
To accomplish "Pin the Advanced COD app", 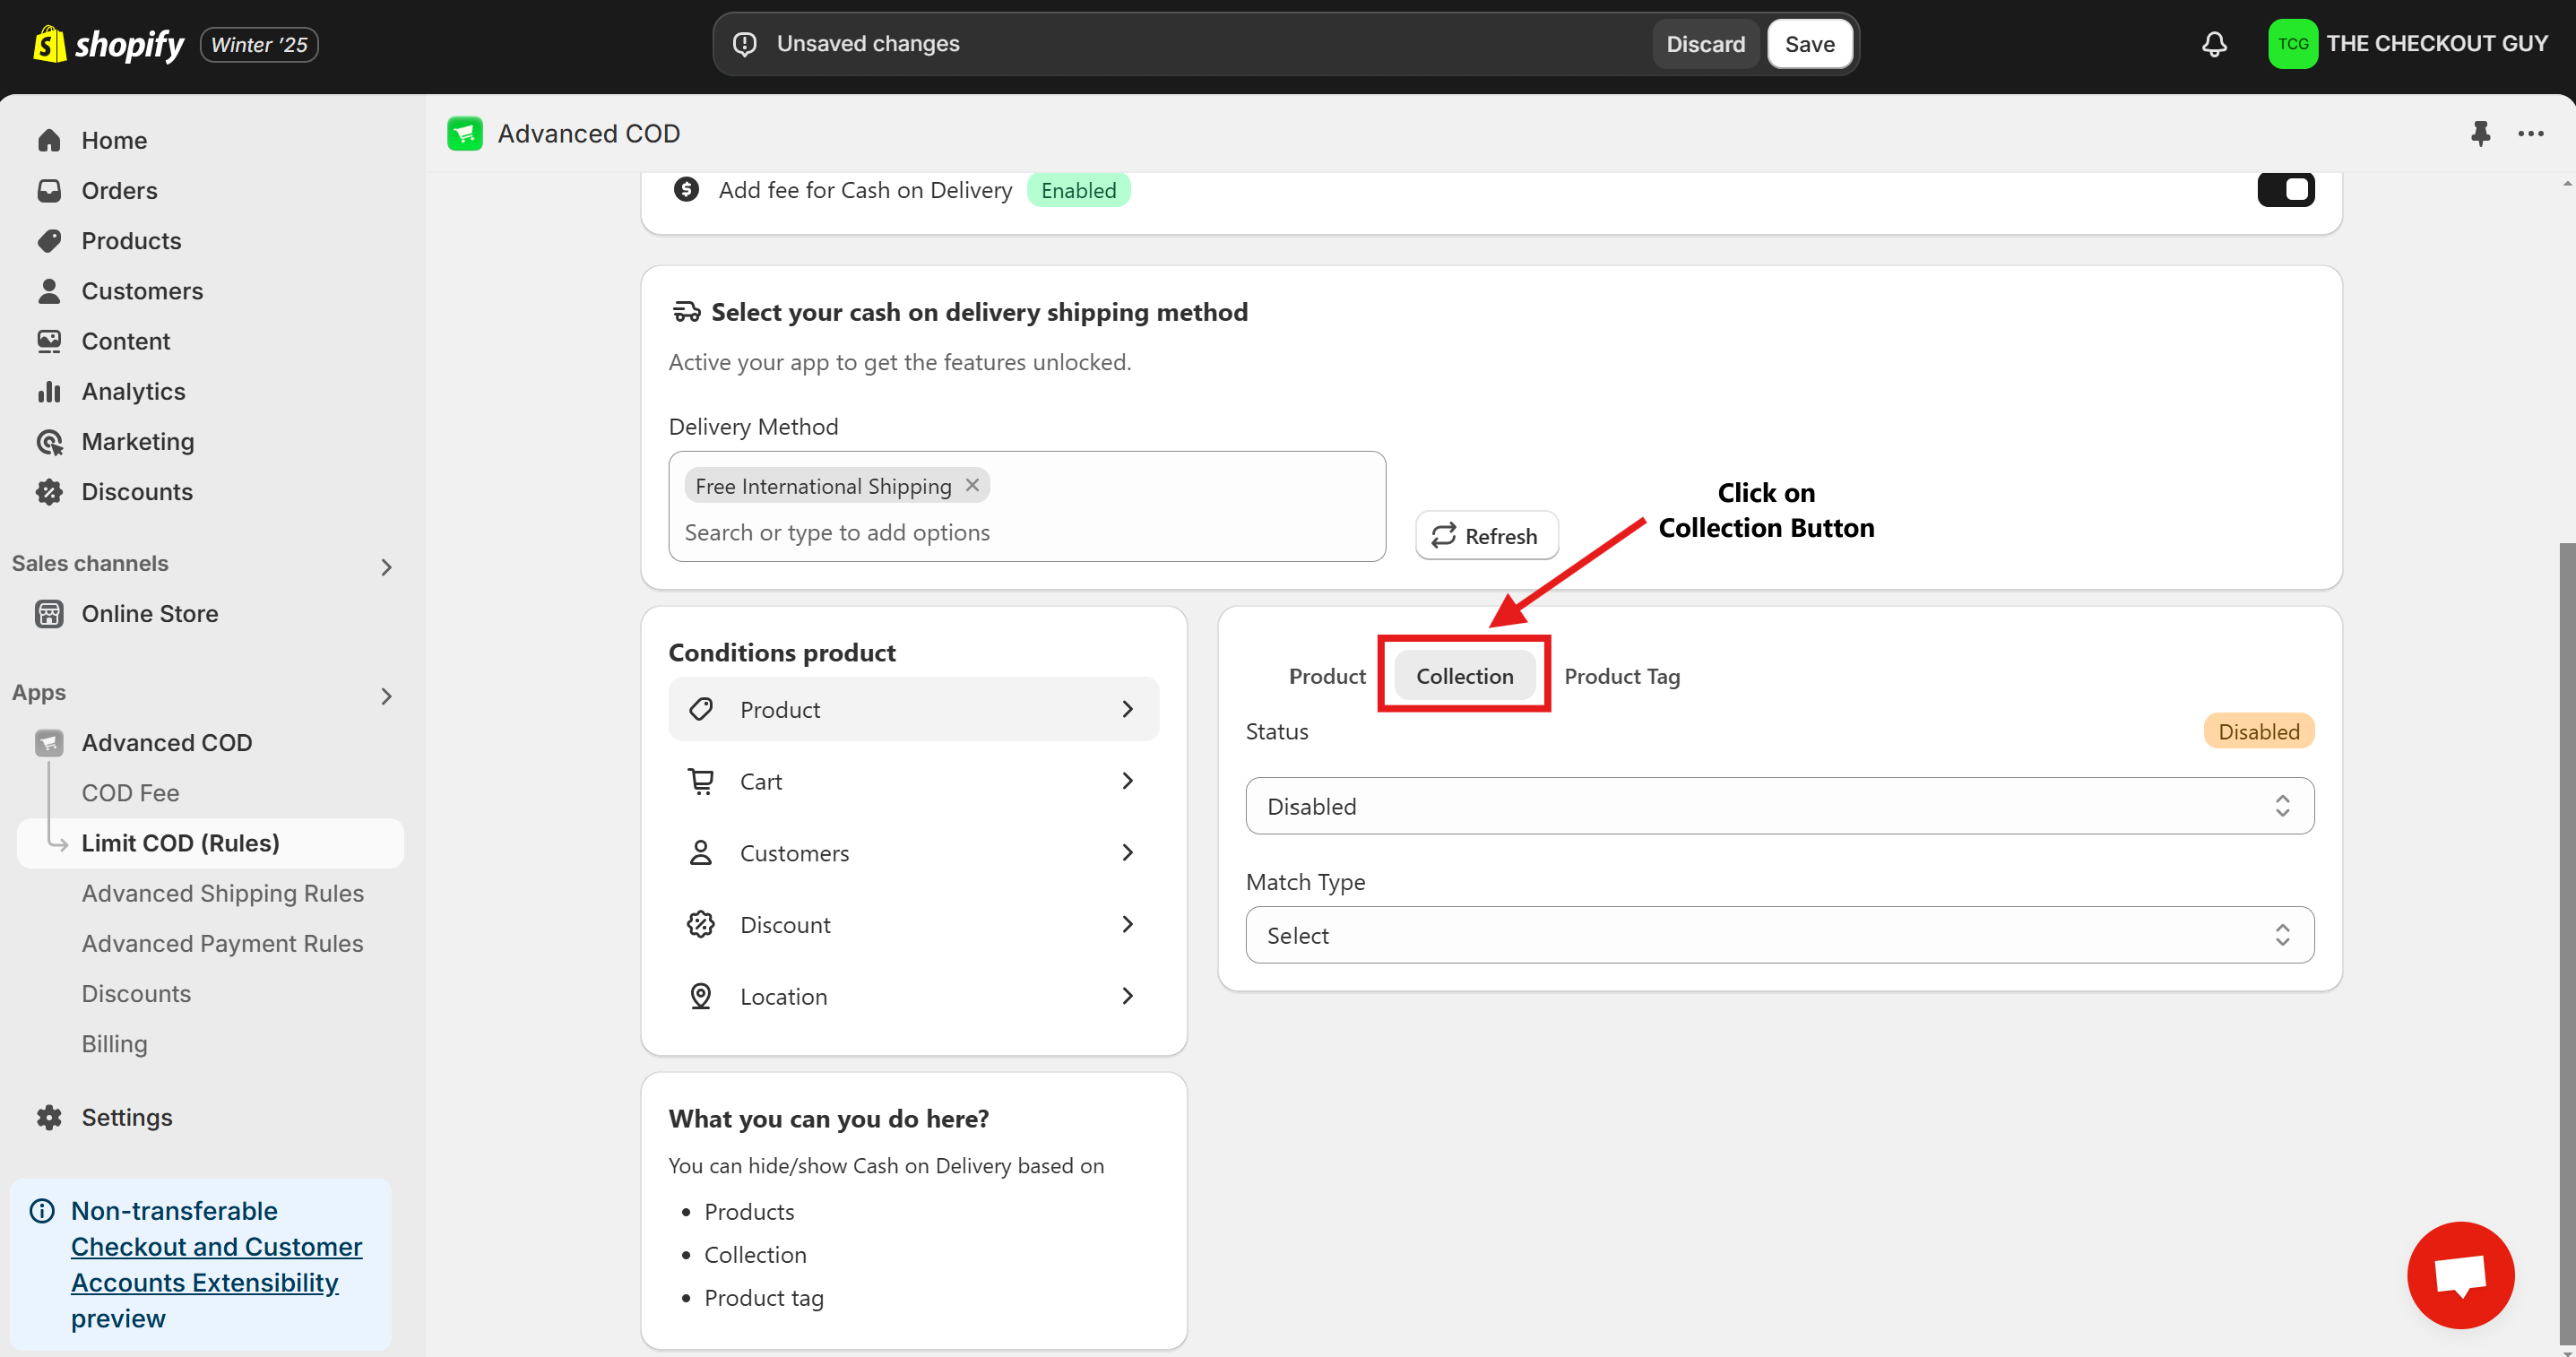I will (x=2480, y=133).
